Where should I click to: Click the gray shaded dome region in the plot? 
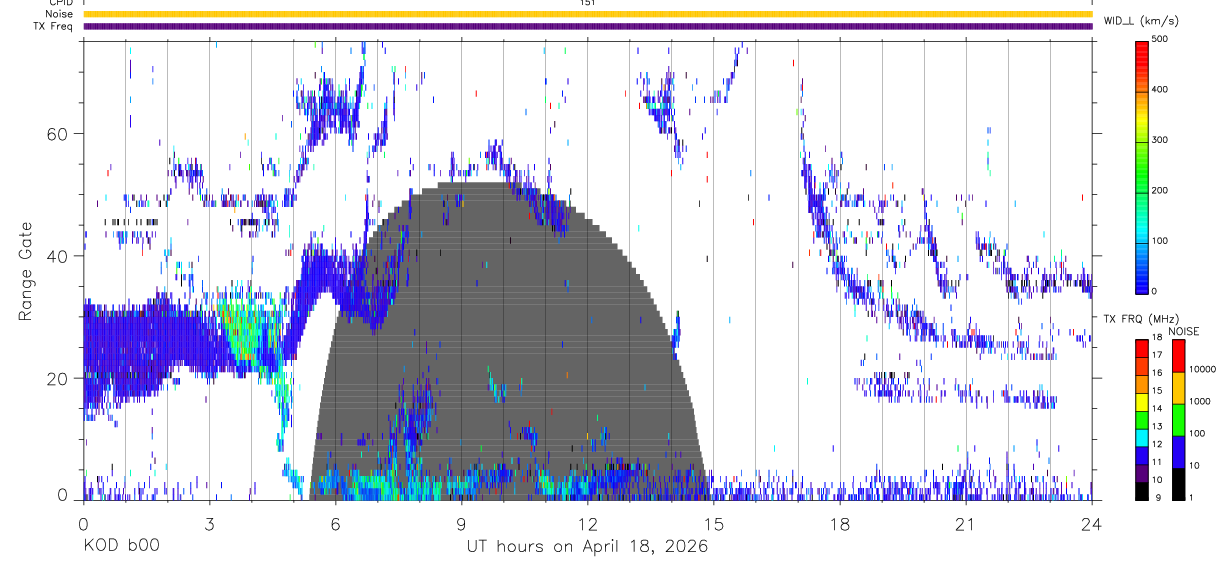tap(510, 340)
